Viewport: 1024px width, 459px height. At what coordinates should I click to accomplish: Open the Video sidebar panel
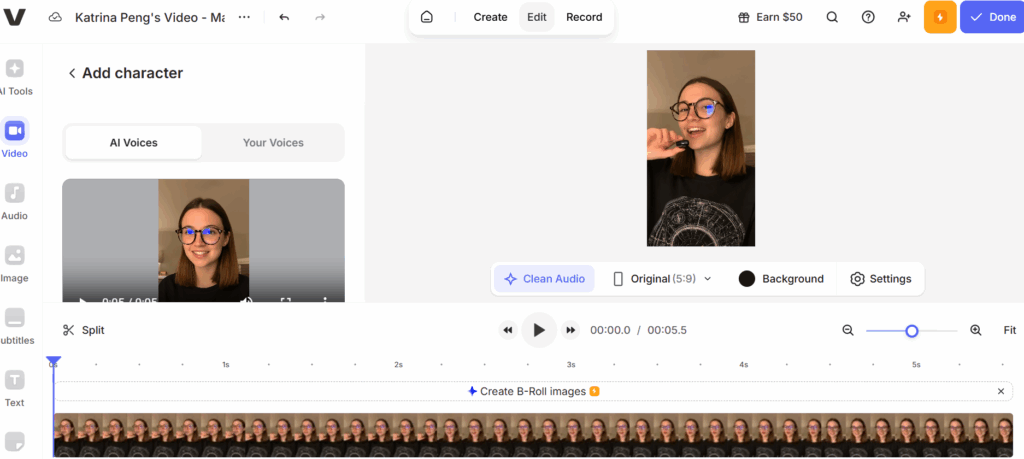tap(15, 139)
